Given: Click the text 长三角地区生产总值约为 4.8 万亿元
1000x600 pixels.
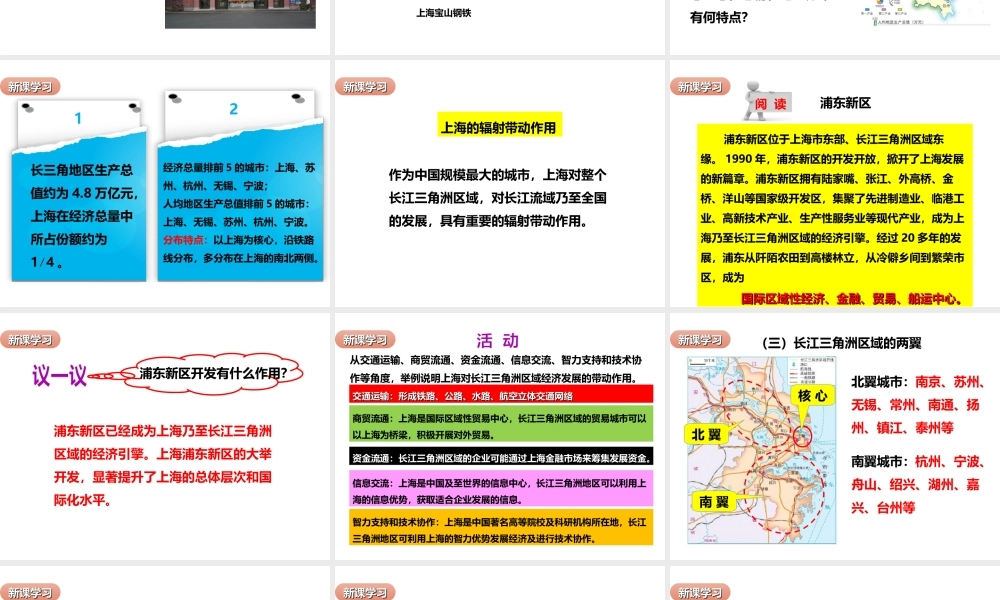Looking at the screenshot, I should point(84,181).
